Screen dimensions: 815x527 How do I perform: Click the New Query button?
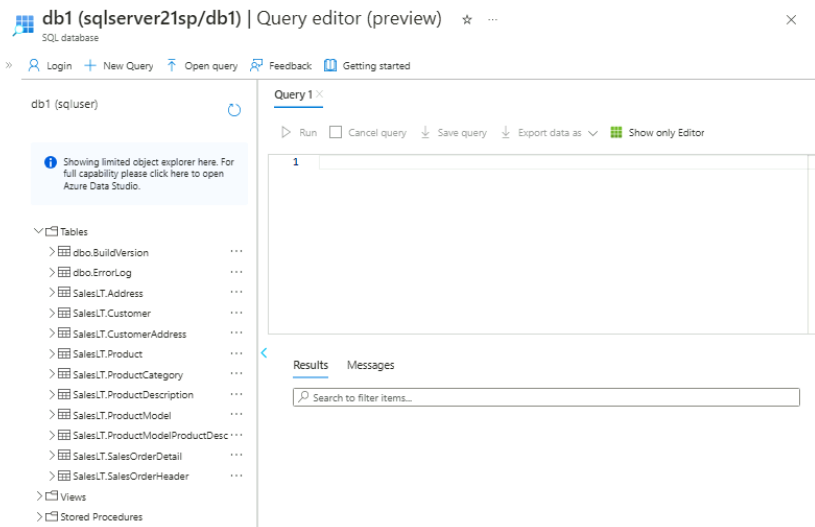(118, 66)
